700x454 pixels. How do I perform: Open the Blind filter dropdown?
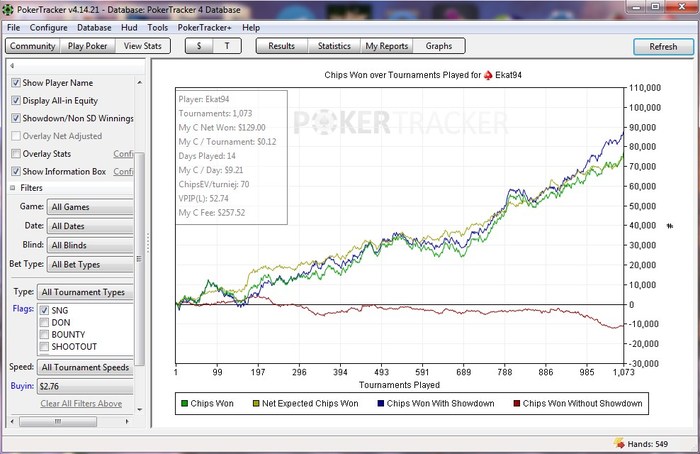90,246
